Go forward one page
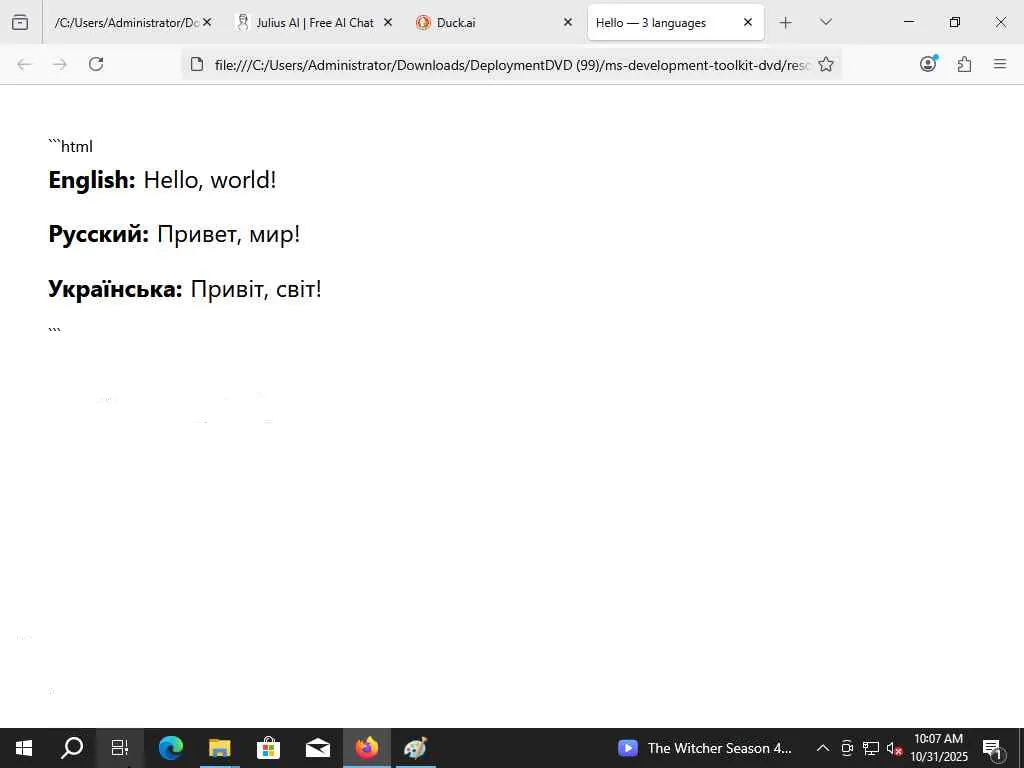This screenshot has height=768, width=1024. pos(60,64)
